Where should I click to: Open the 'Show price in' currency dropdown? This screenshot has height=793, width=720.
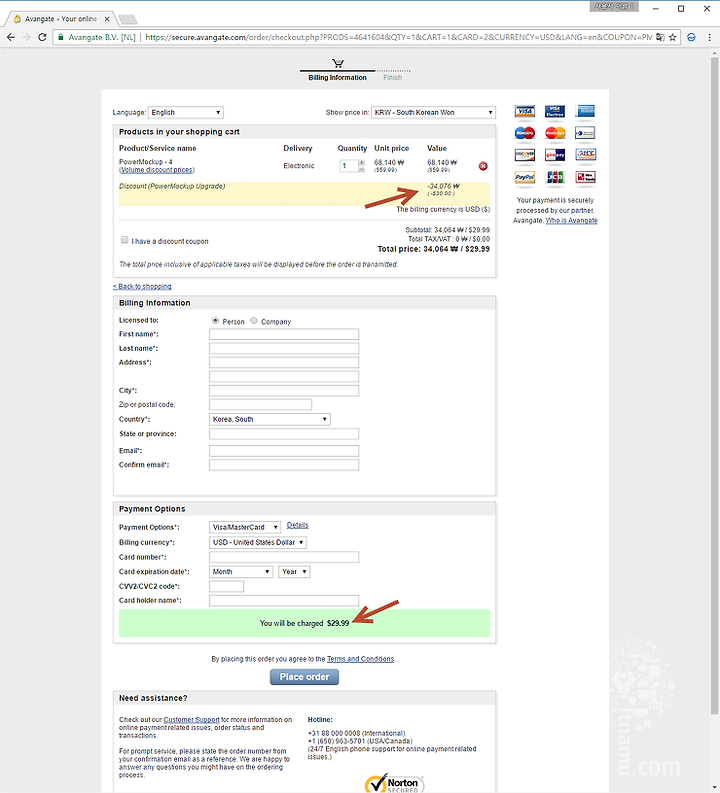click(x=433, y=112)
